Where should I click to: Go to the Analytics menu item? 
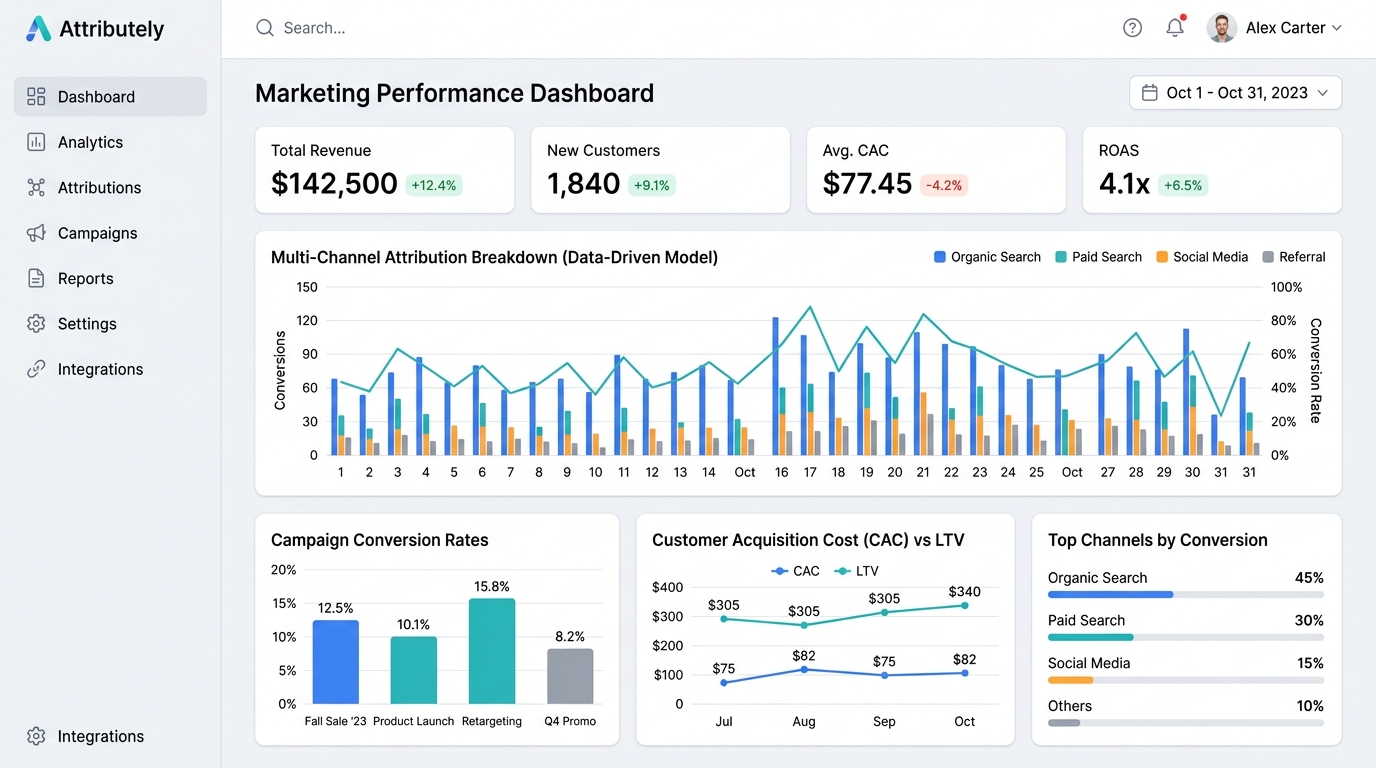pos(110,142)
